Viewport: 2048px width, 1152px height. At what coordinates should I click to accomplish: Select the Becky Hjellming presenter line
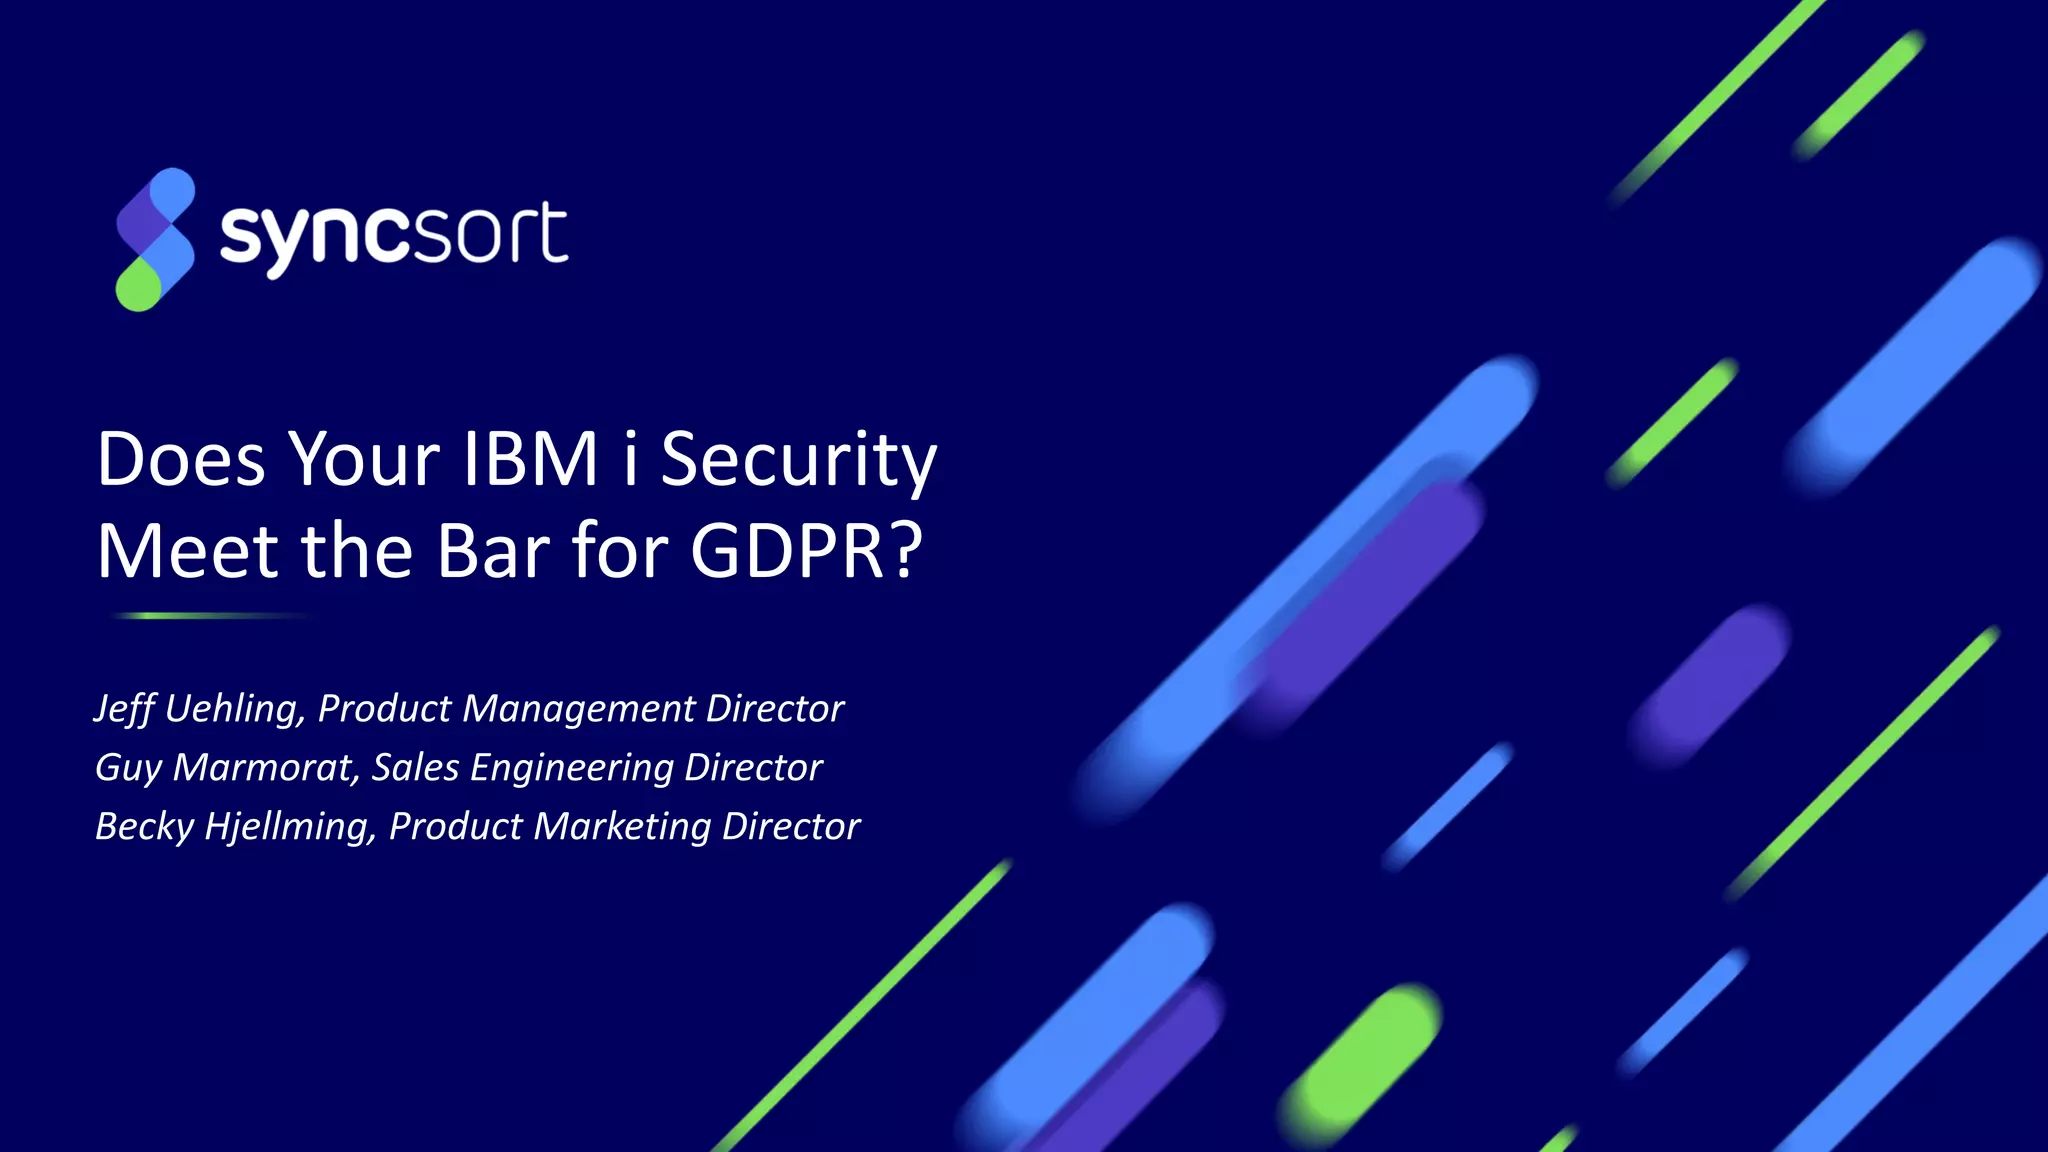[x=477, y=826]
